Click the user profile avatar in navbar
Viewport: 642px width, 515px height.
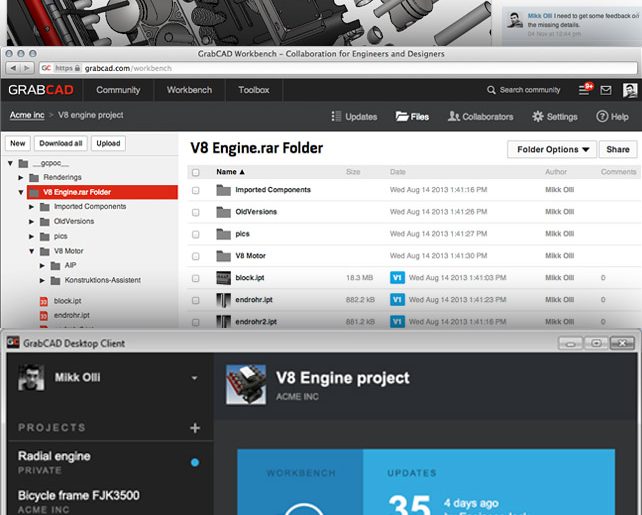pyautogui.click(x=629, y=90)
